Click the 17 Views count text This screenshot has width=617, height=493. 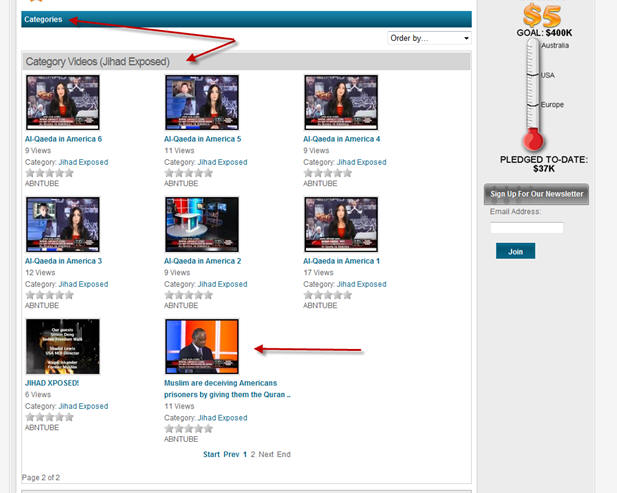(x=318, y=272)
